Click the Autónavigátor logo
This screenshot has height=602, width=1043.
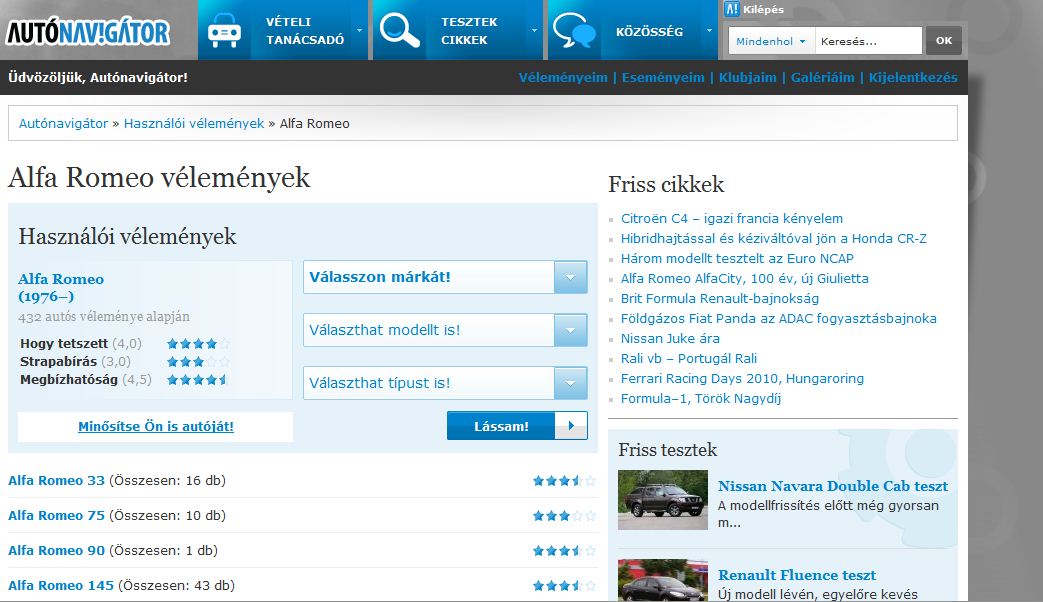(88, 32)
